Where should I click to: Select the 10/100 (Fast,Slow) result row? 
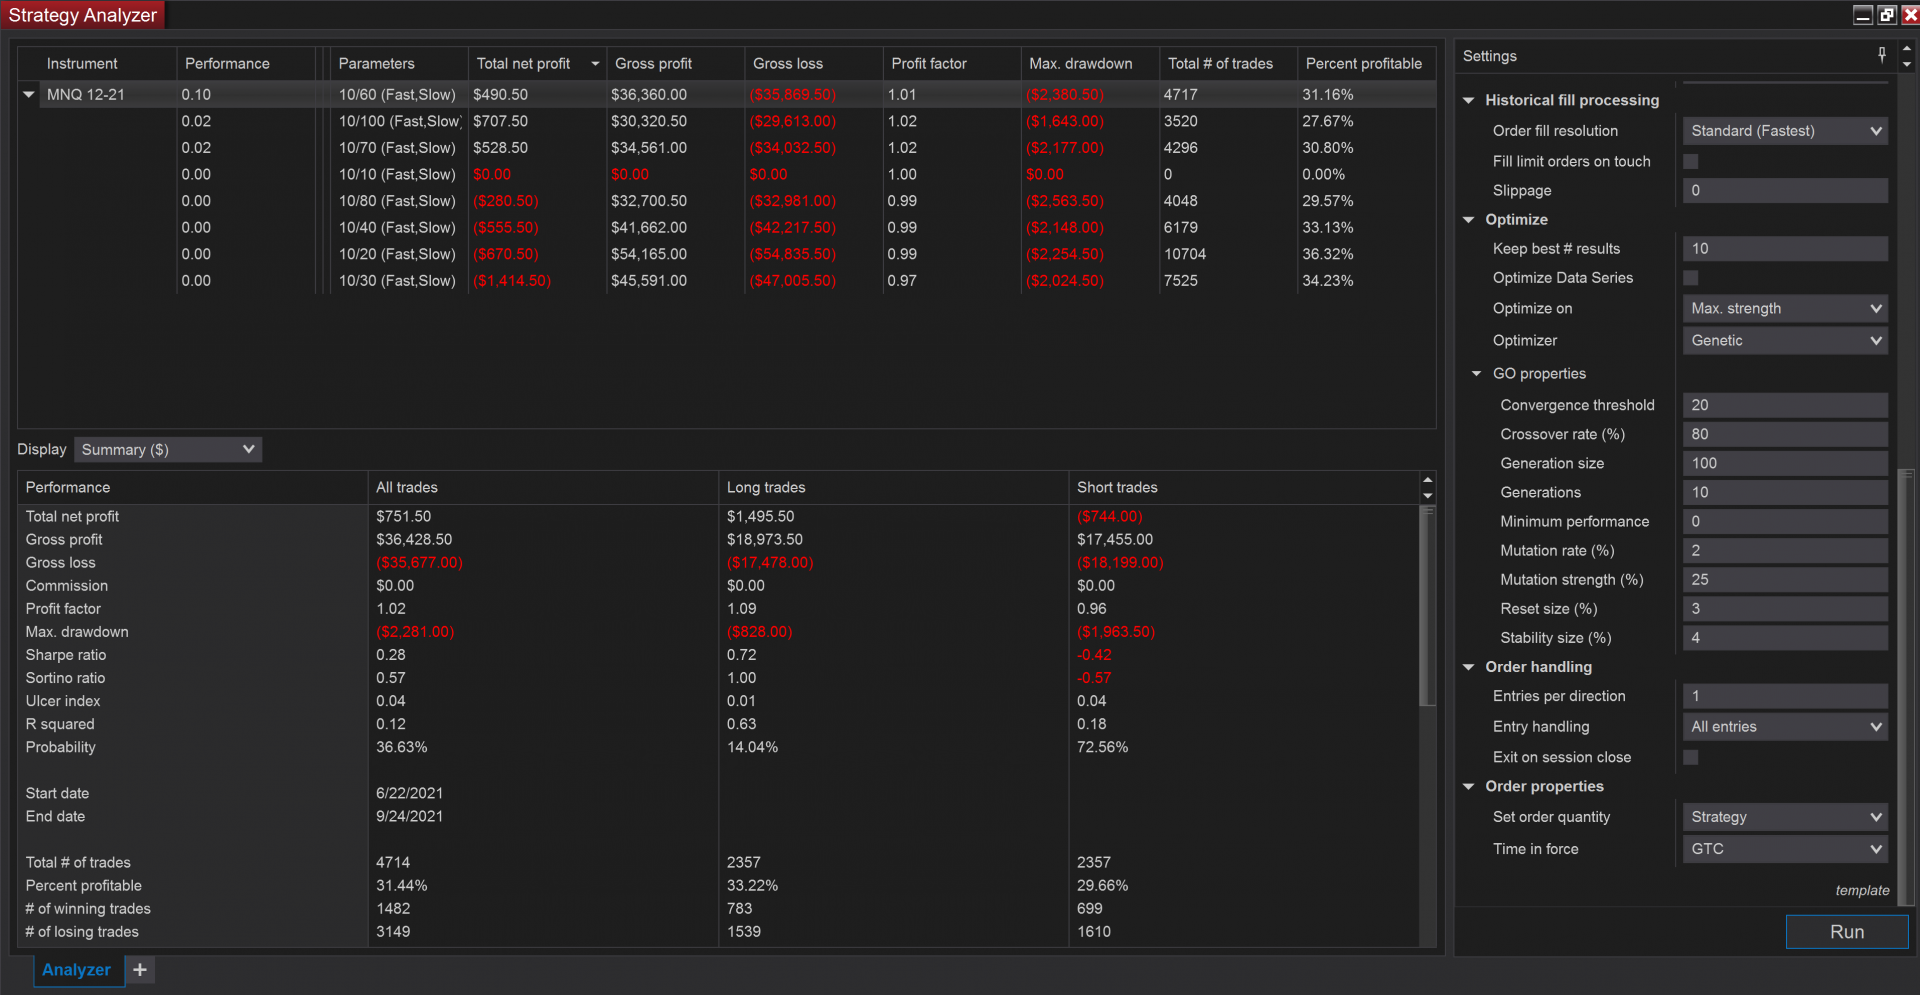(727, 121)
